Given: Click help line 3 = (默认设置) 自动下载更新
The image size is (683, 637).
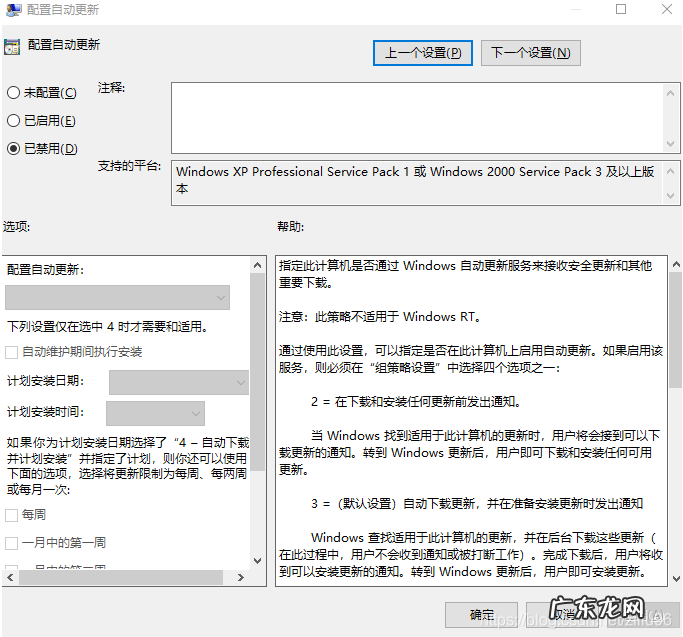Looking at the screenshot, I should pos(477,504).
